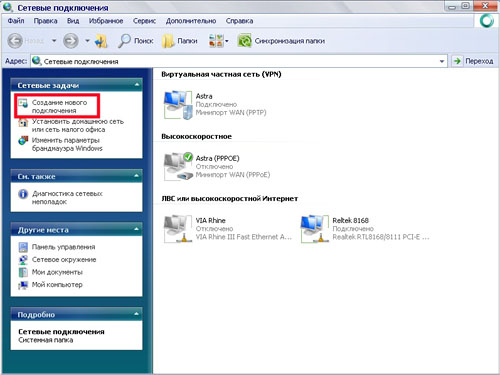Viewport: 500px width, 375px height.
Task: Click the new connection wizard icon
Action: (23, 103)
